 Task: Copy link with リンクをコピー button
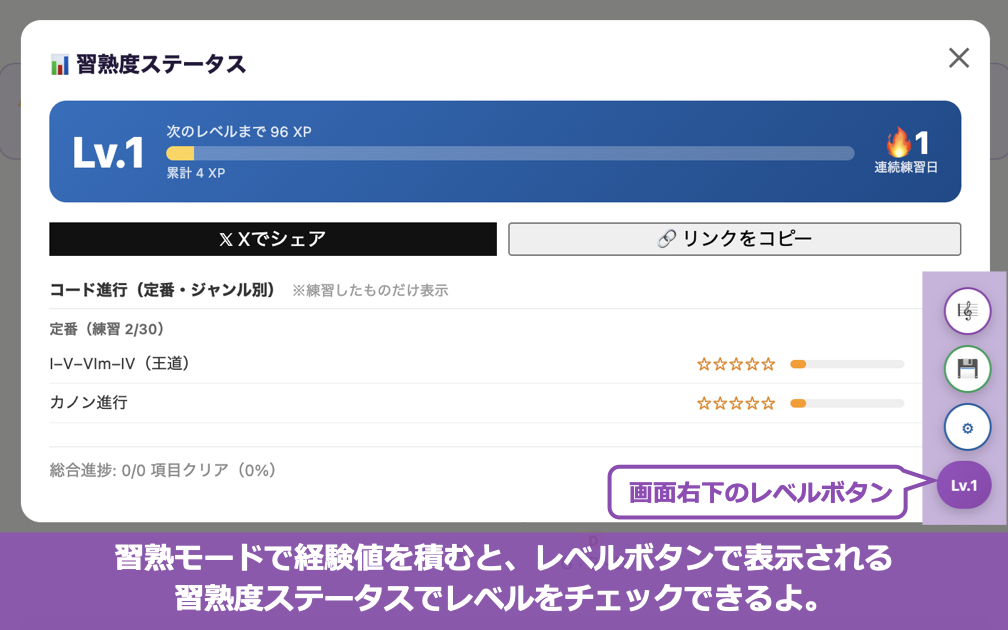pyautogui.click(x=734, y=239)
